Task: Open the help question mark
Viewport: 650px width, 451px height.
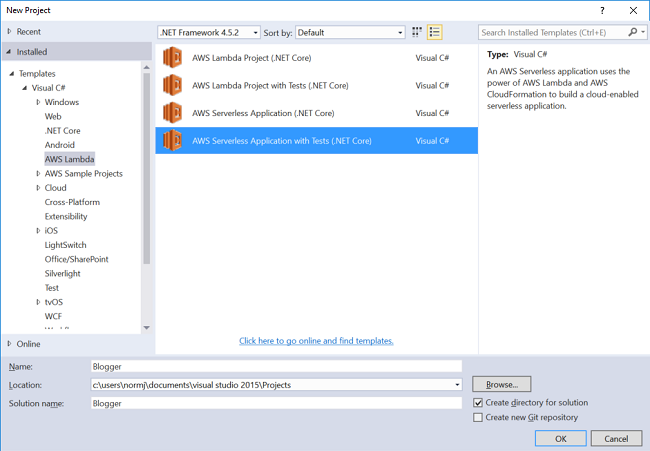Action: (x=602, y=10)
